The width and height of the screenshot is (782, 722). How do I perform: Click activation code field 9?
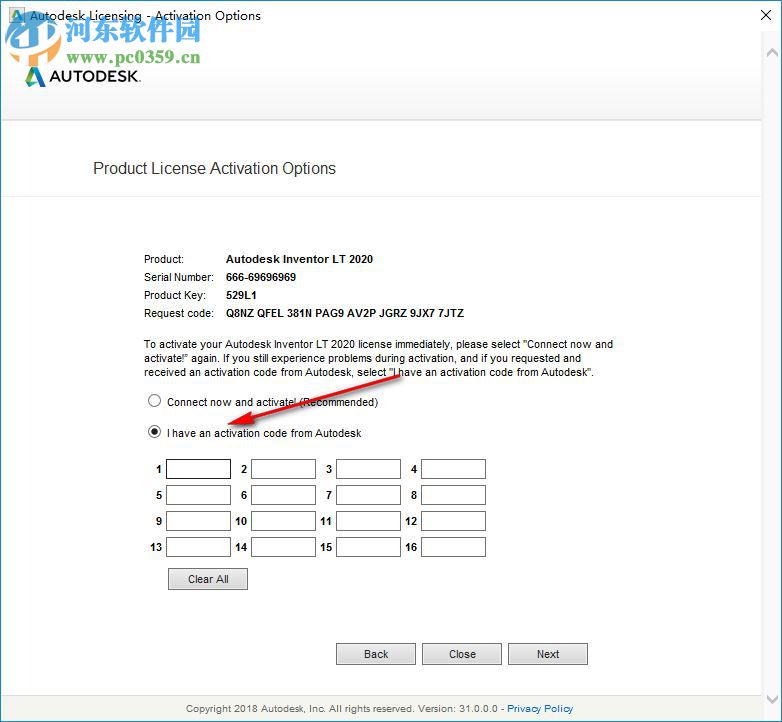[x=198, y=521]
